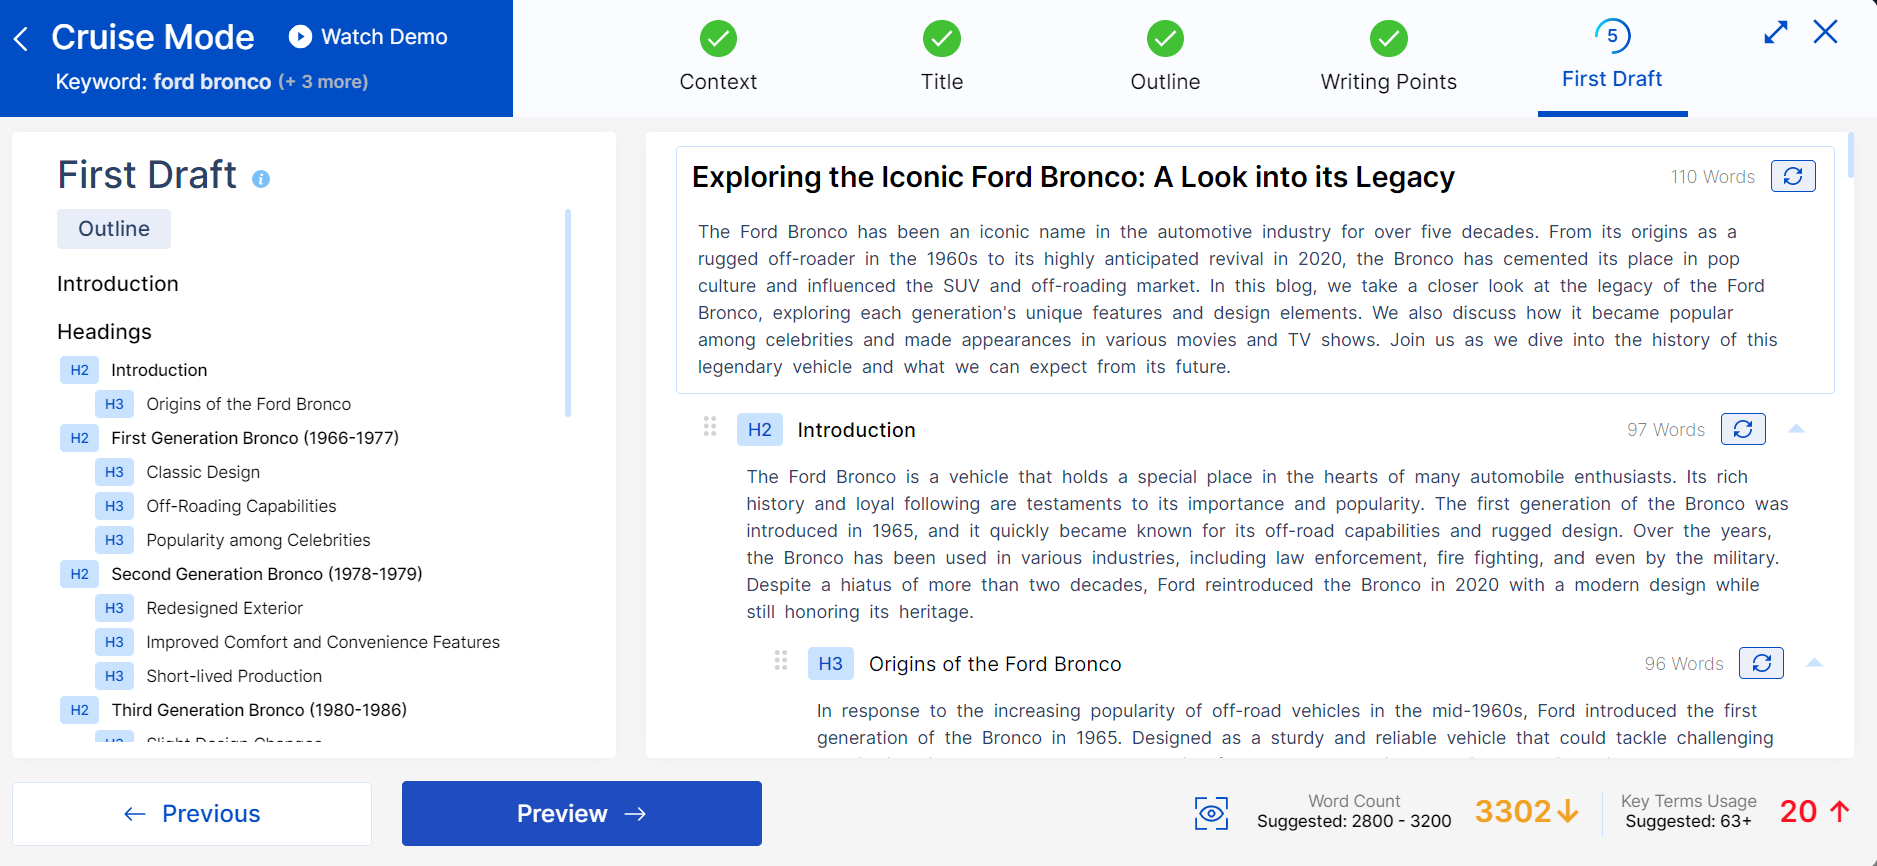Select Third Generation Bronco (1980-1986) heading

click(x=259, y=710)
